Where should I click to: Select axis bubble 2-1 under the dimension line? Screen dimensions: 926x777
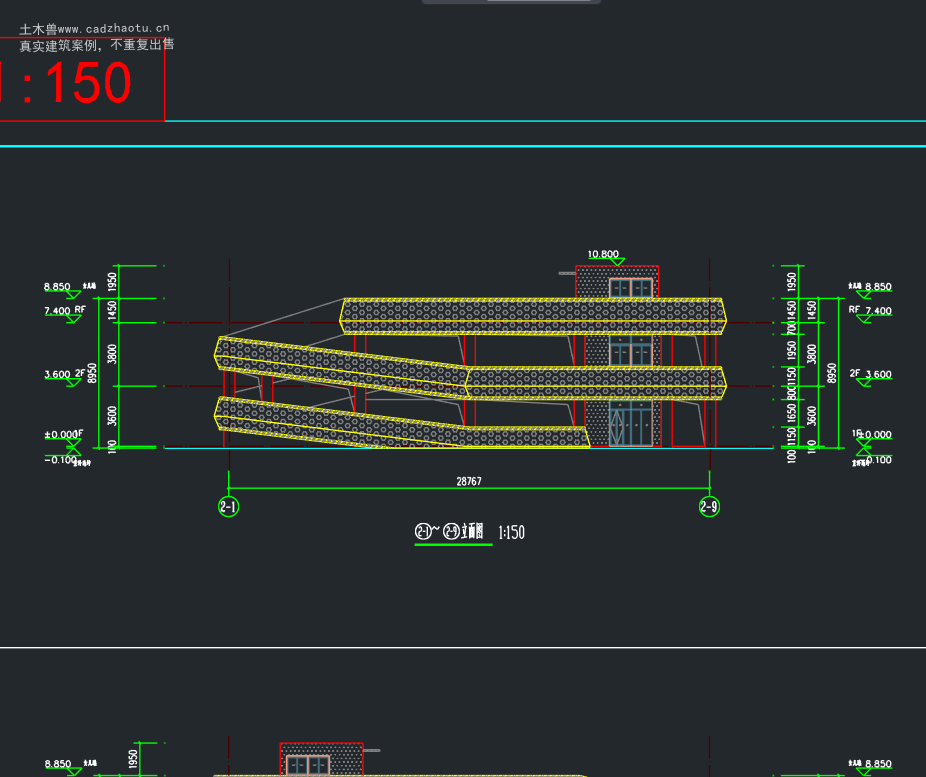229,507
